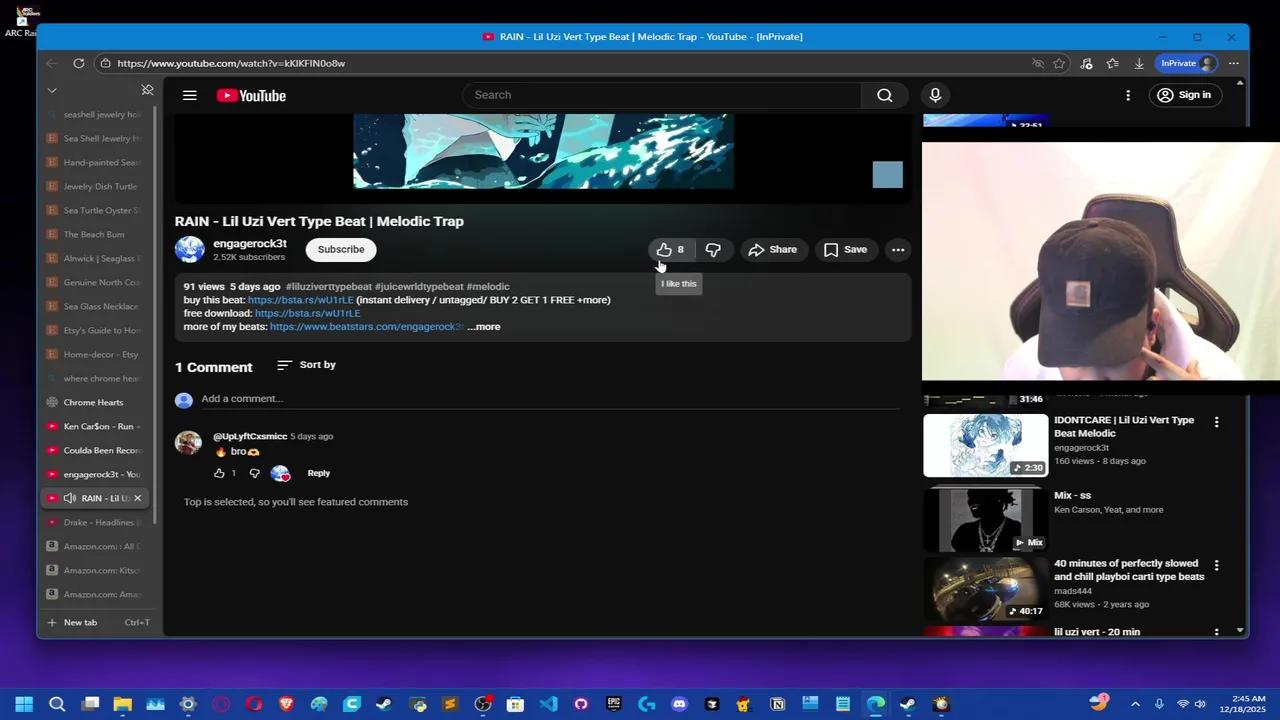Open the buy this beat bsta.rs link
Image resolution: width=1280 pixels, height=720 pixels.
pyautogui.click(x=301, y=300)
